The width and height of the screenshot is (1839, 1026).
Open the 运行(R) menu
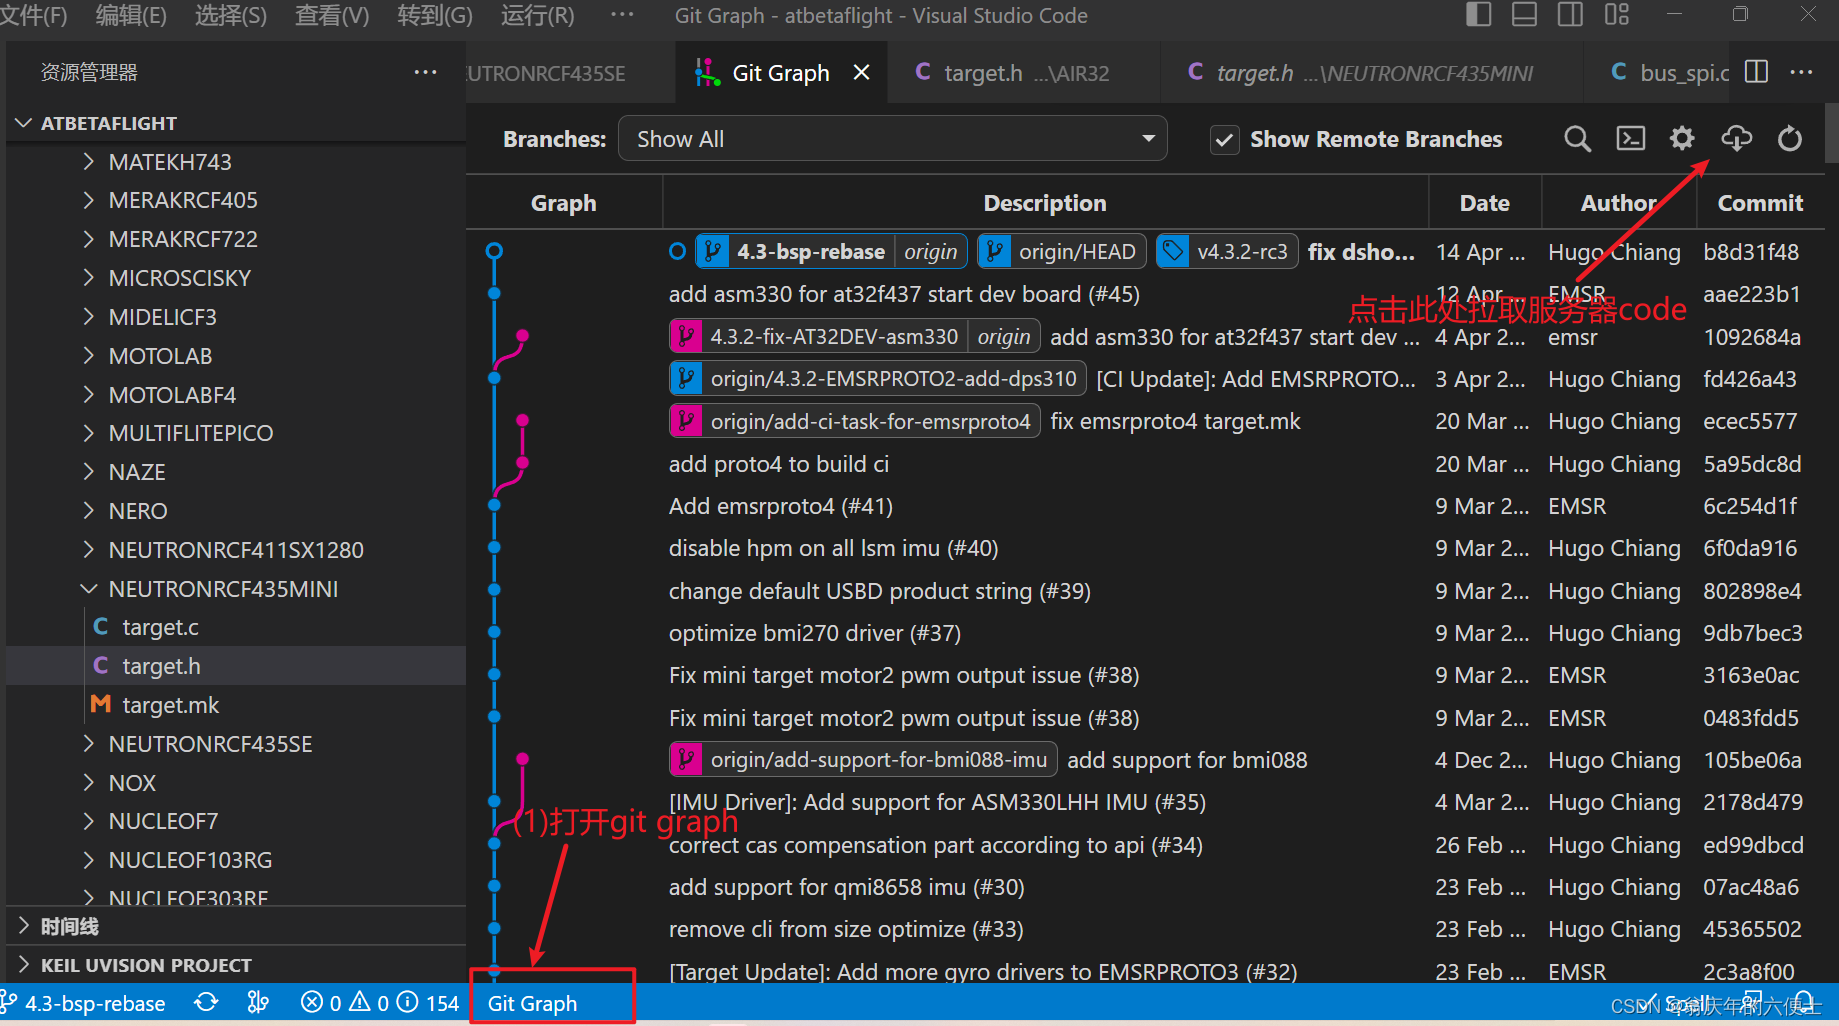538,15
